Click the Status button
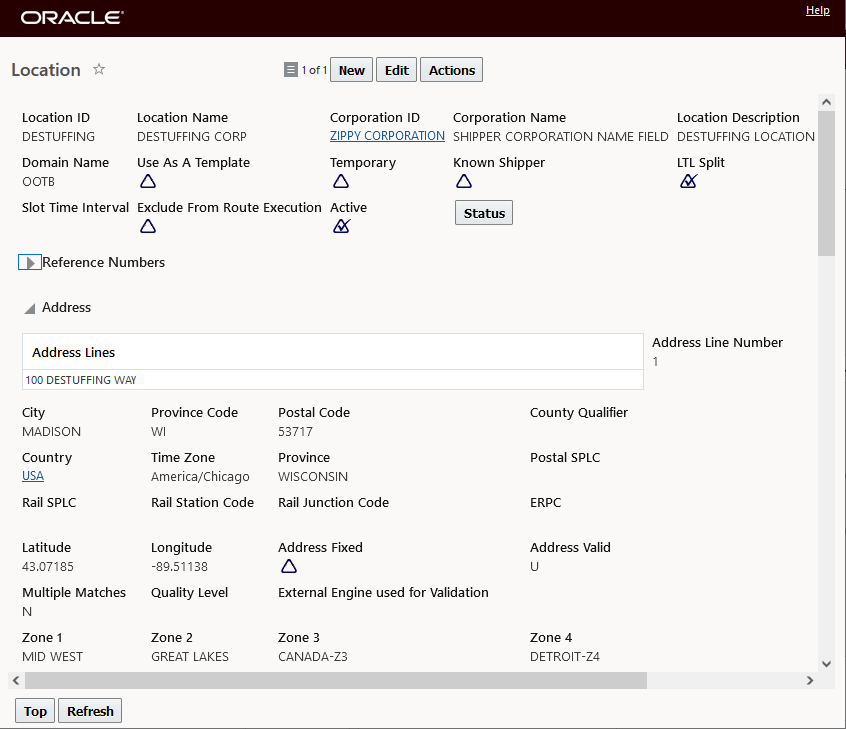The width and height of the screenshot is (846, 729). coord(484,213)
